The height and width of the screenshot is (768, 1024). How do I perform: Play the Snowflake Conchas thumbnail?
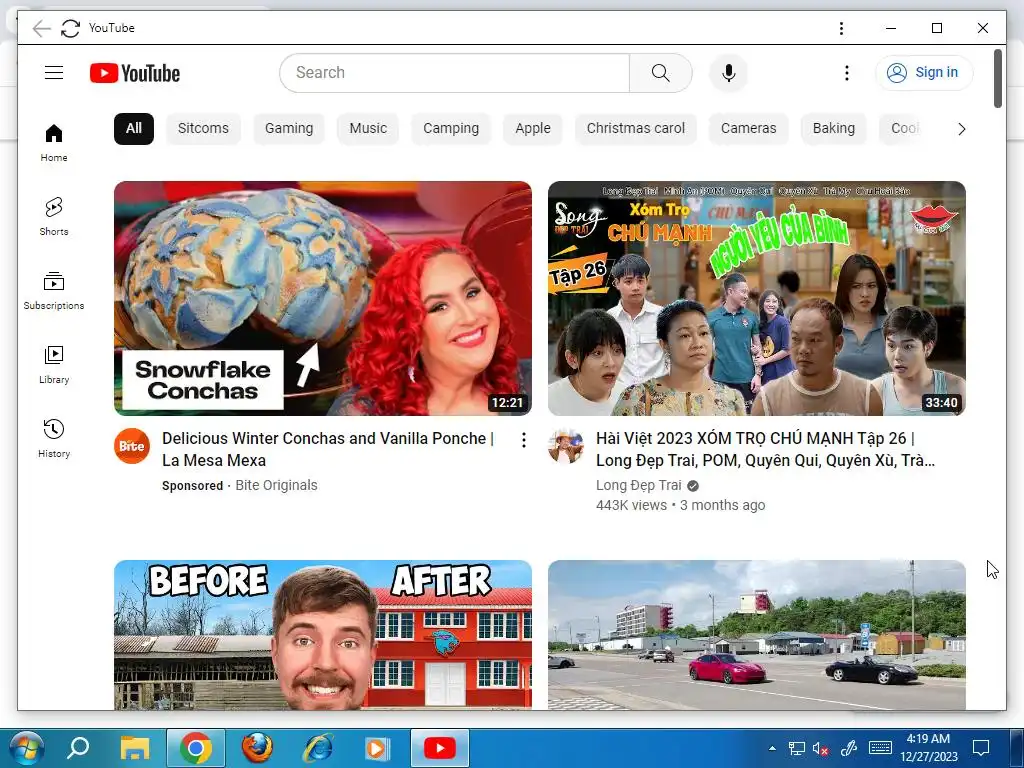(x=323, y=298)
